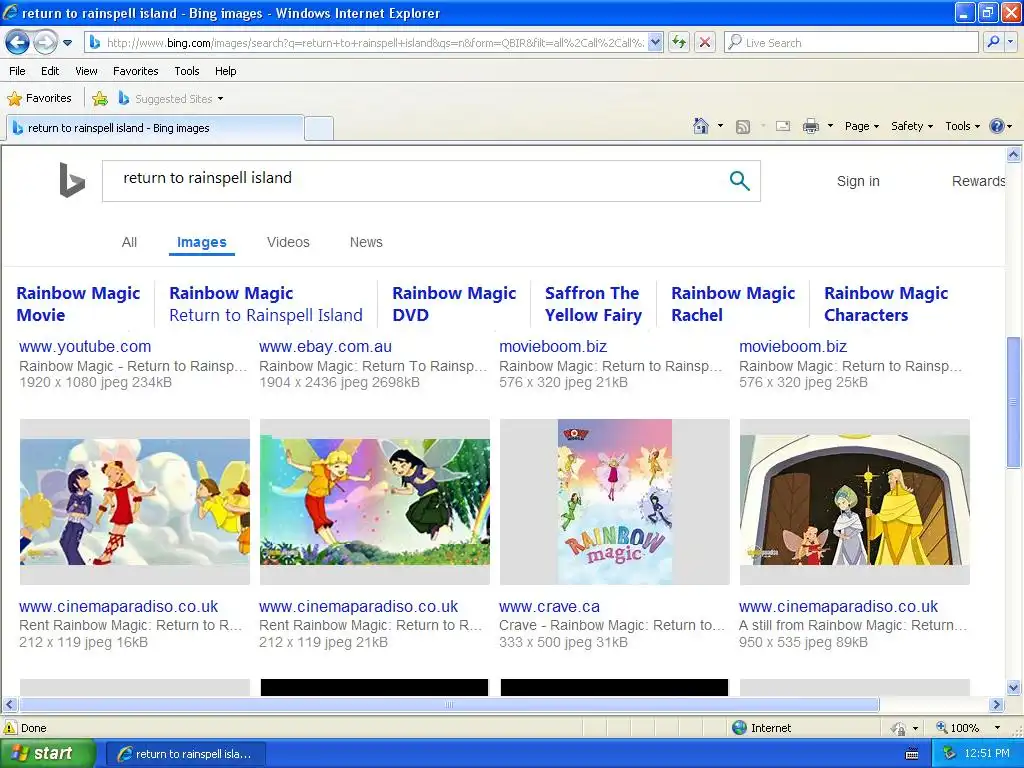Click the browser Back arrow button
Screen dimensions: 1024x768
click(x=18, y=43)
